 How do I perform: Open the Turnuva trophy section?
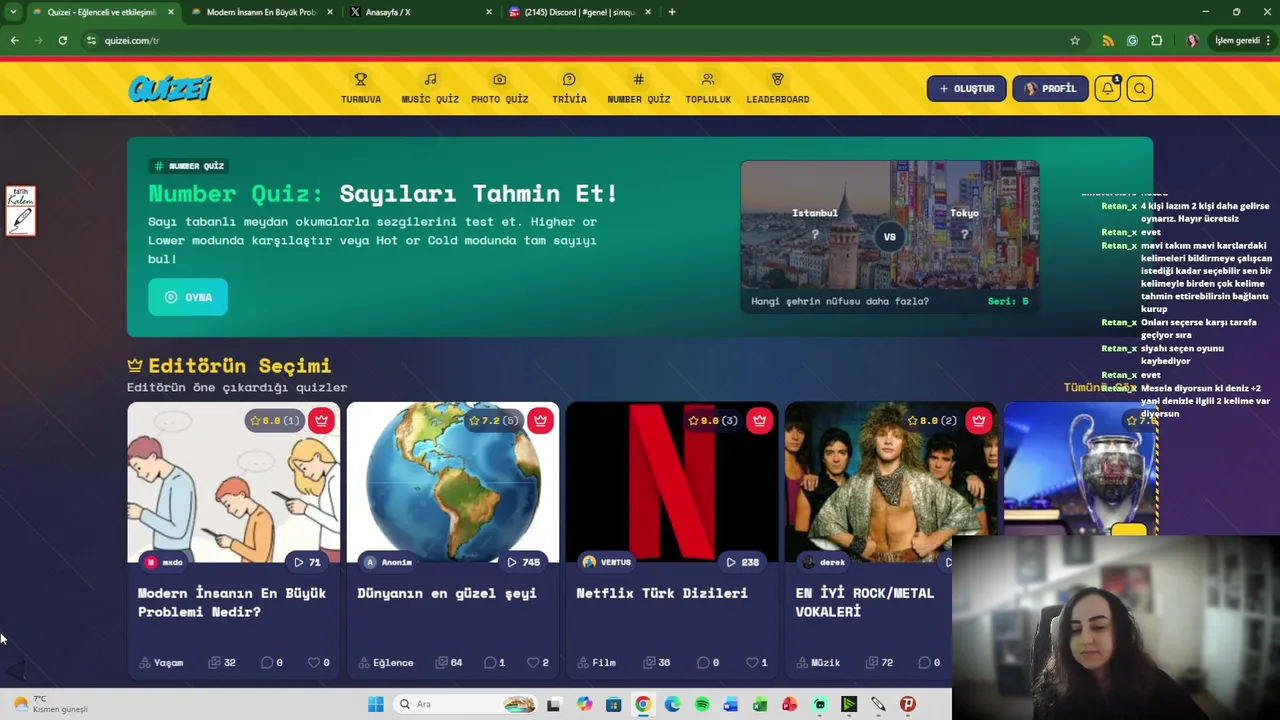click(360, 88)
